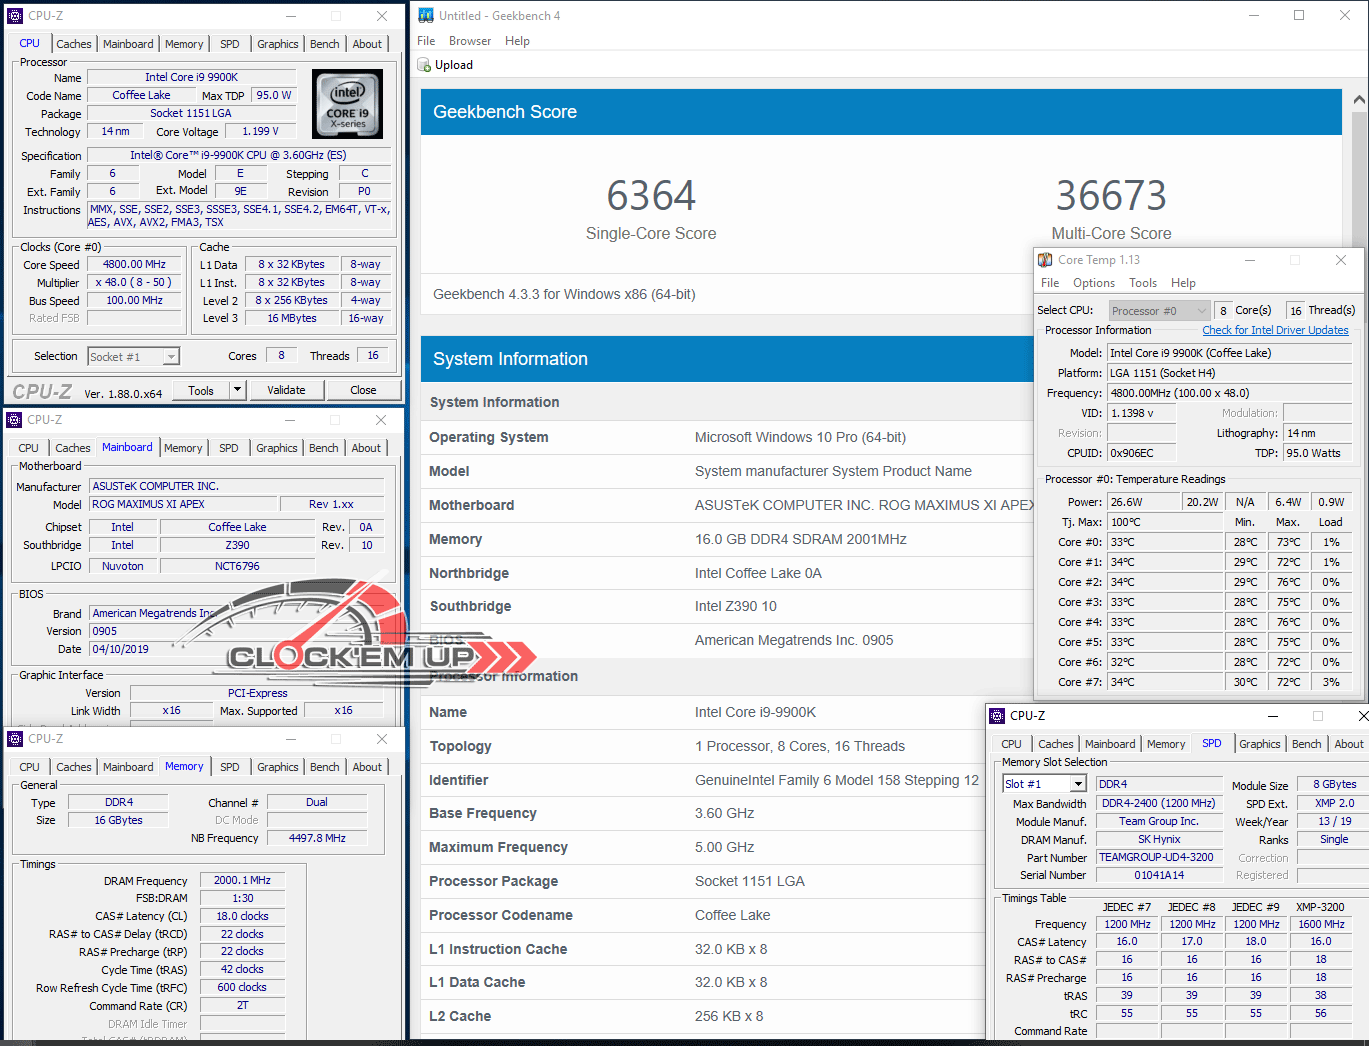Expand the Tools button dropdown arrow

(x=237, y=390)
